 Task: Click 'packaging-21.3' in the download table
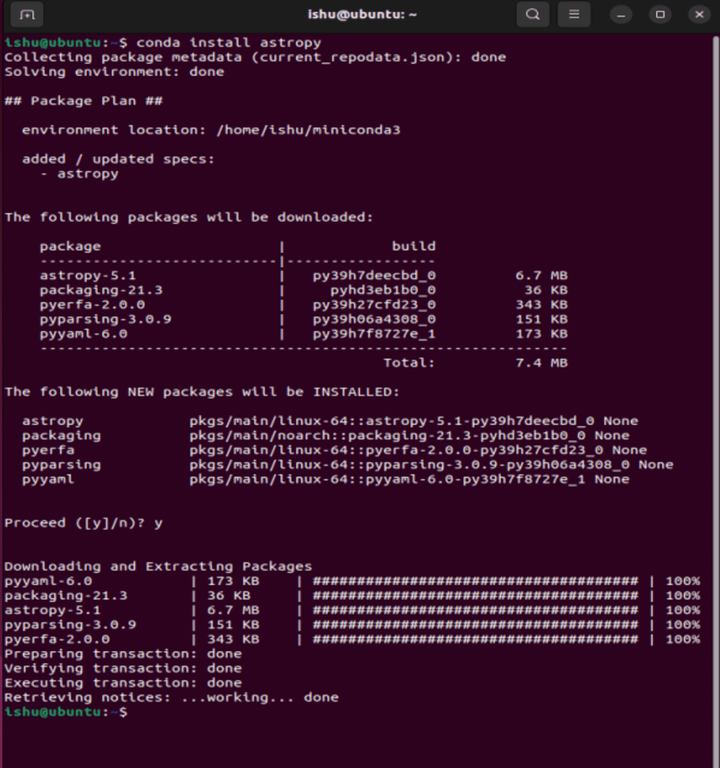[101, 290]
